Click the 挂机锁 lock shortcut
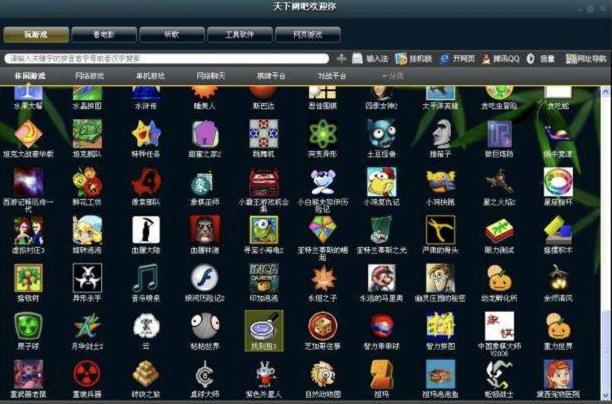Screen dimensions: 612x404 click(x=413, y=59)
